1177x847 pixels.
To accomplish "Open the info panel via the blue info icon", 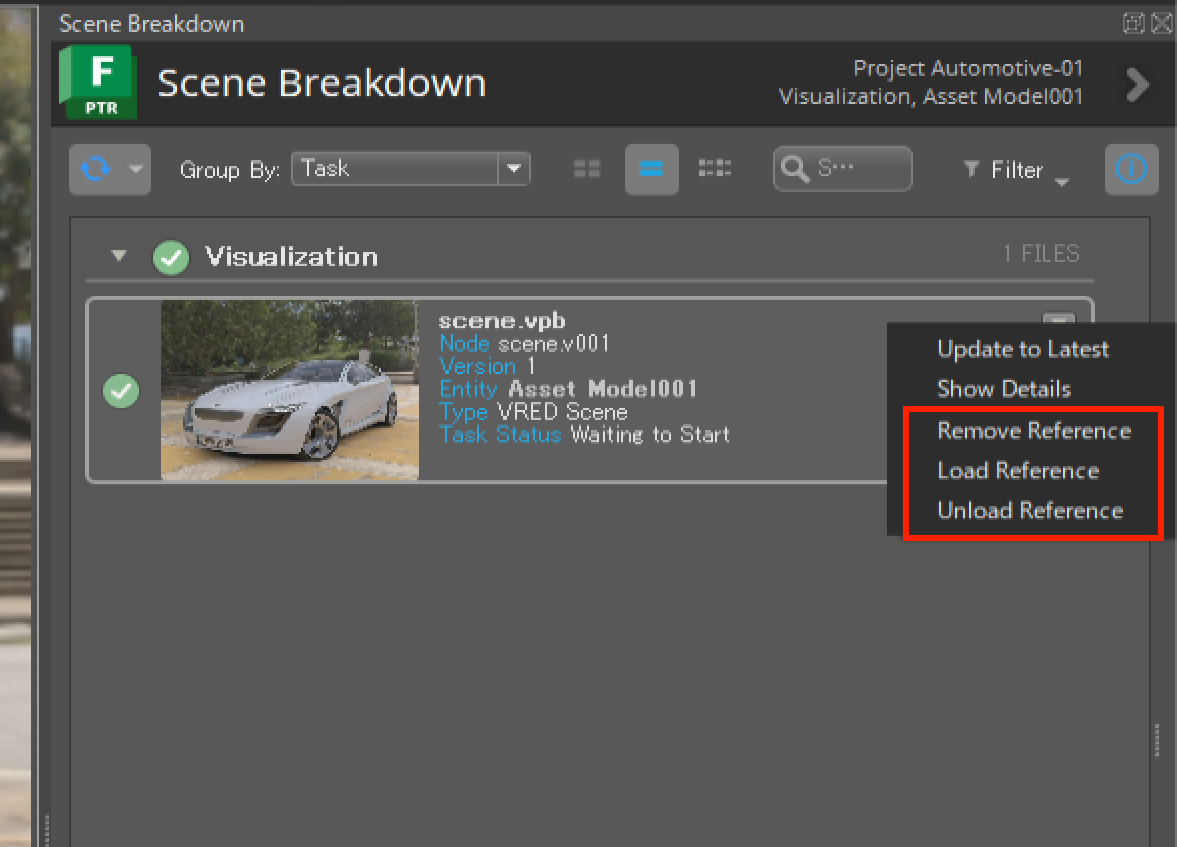I will point(1131,168).
